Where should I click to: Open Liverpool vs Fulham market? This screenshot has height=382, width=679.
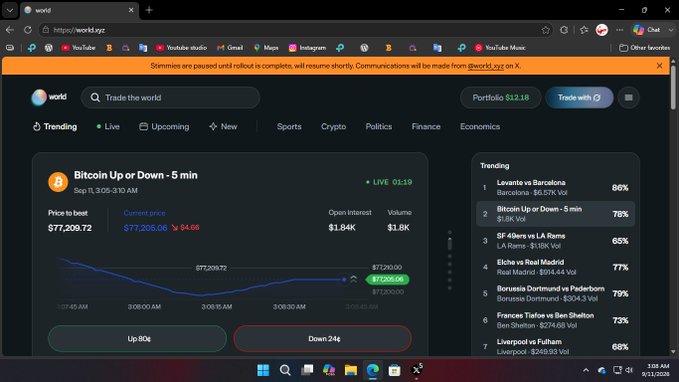click(x=556, y=346)
